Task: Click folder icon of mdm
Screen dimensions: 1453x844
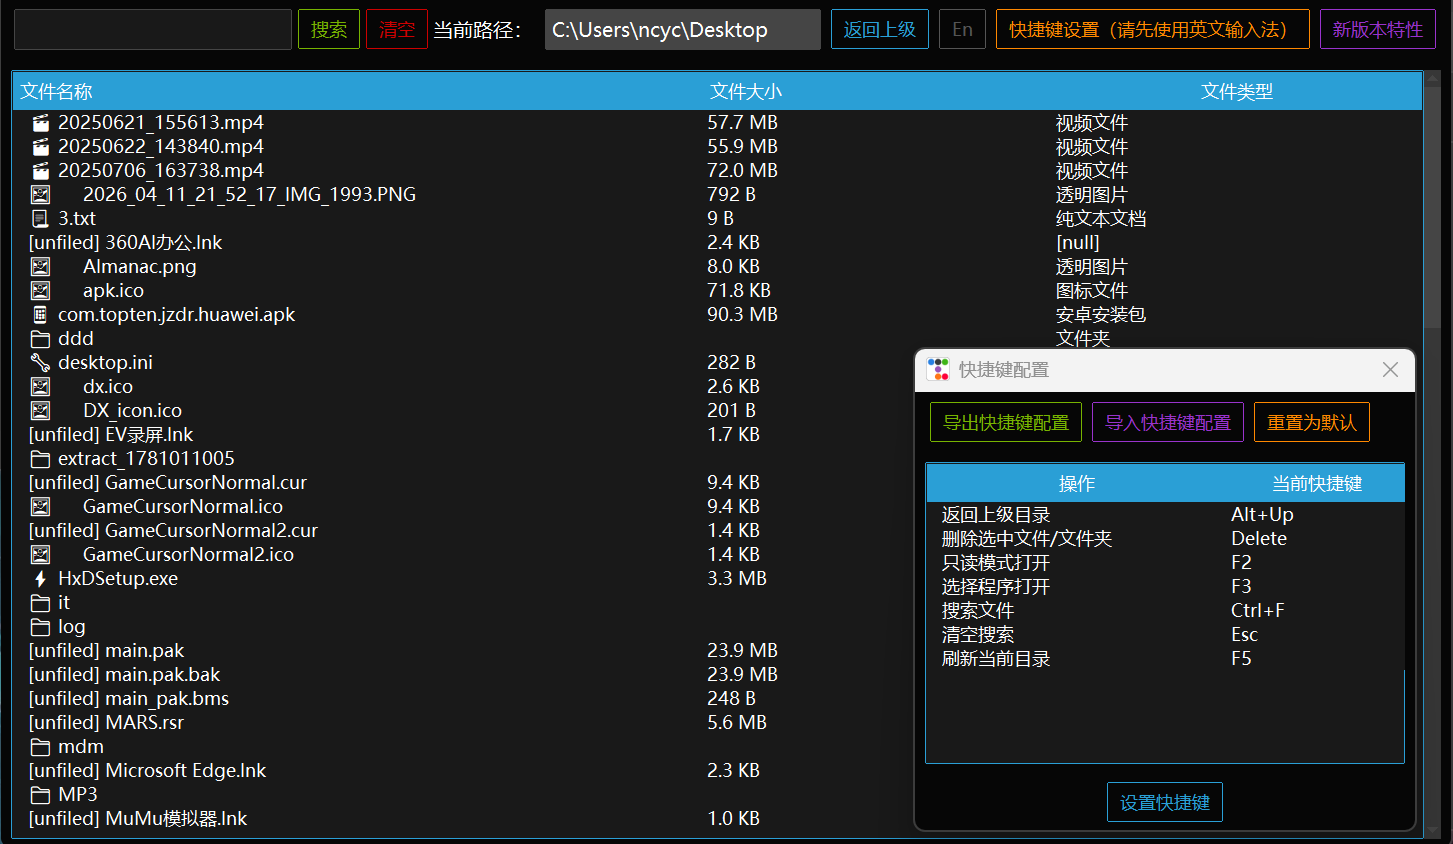Action: [x=40, y=747]
